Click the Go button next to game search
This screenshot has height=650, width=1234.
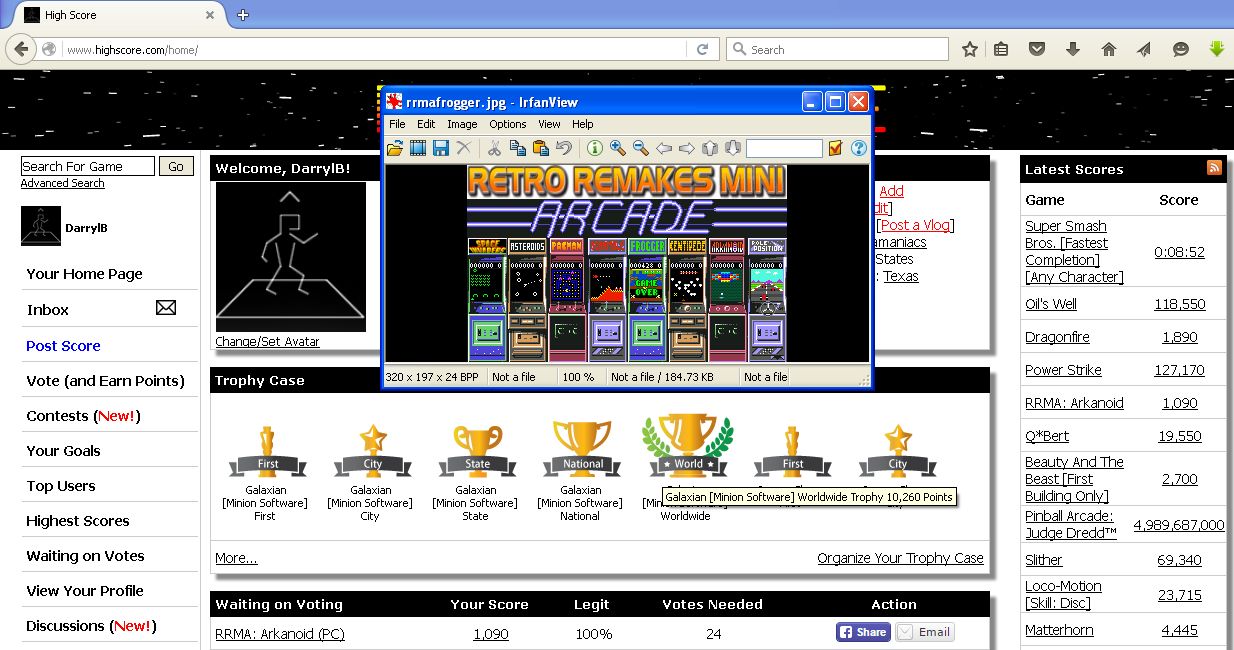tap(176, 167)
